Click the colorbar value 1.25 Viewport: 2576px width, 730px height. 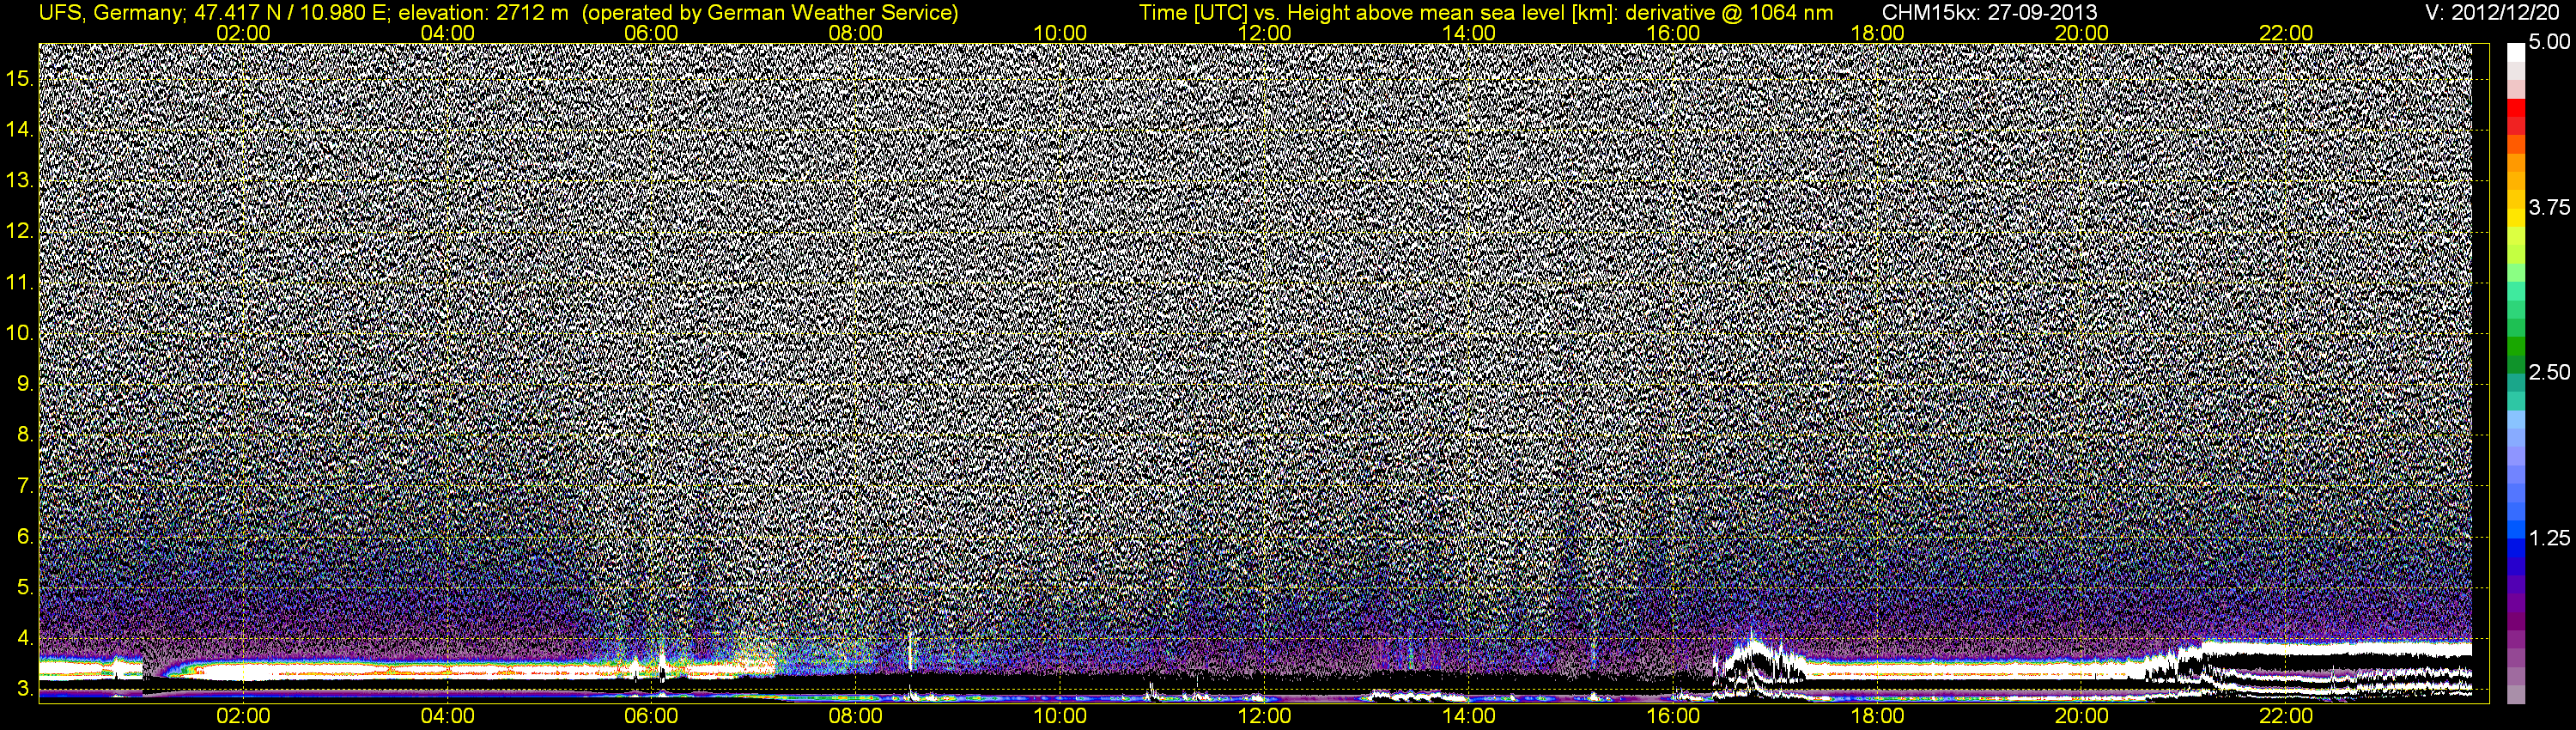(x=2549, y=538)
